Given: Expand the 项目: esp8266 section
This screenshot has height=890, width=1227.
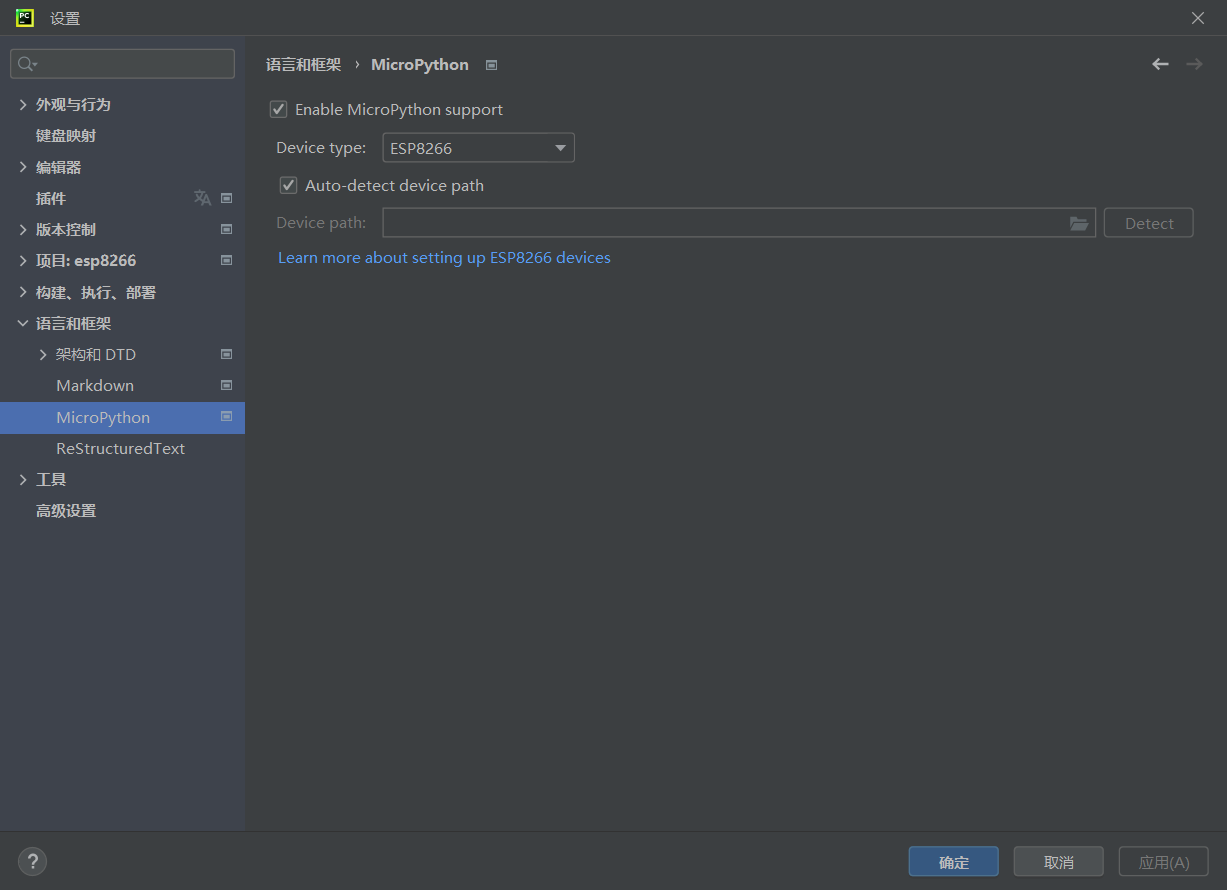Looking at the screenshot, I should pyautogui.click(x=23, y=260).
